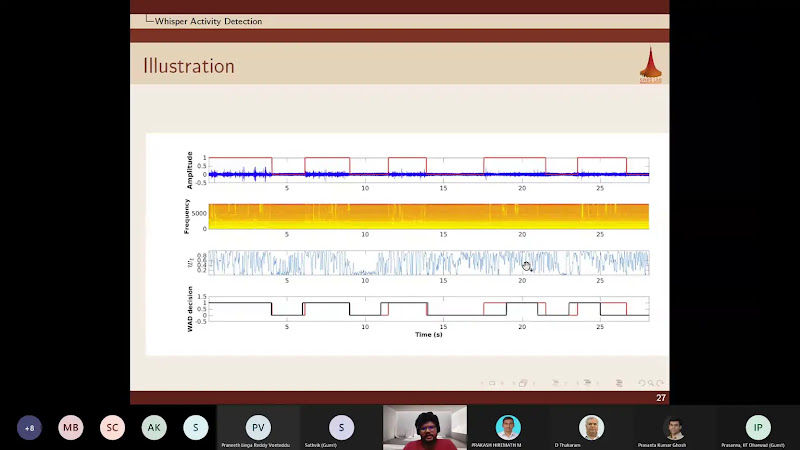Click the Time (s) axis label
The height and width of the screenshot is (450, 800).
tap(429, 335)
